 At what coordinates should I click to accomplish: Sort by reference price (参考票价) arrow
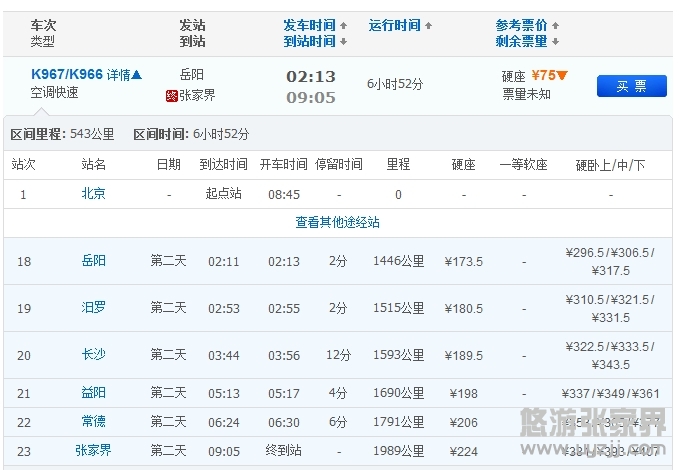click(556, 25)
